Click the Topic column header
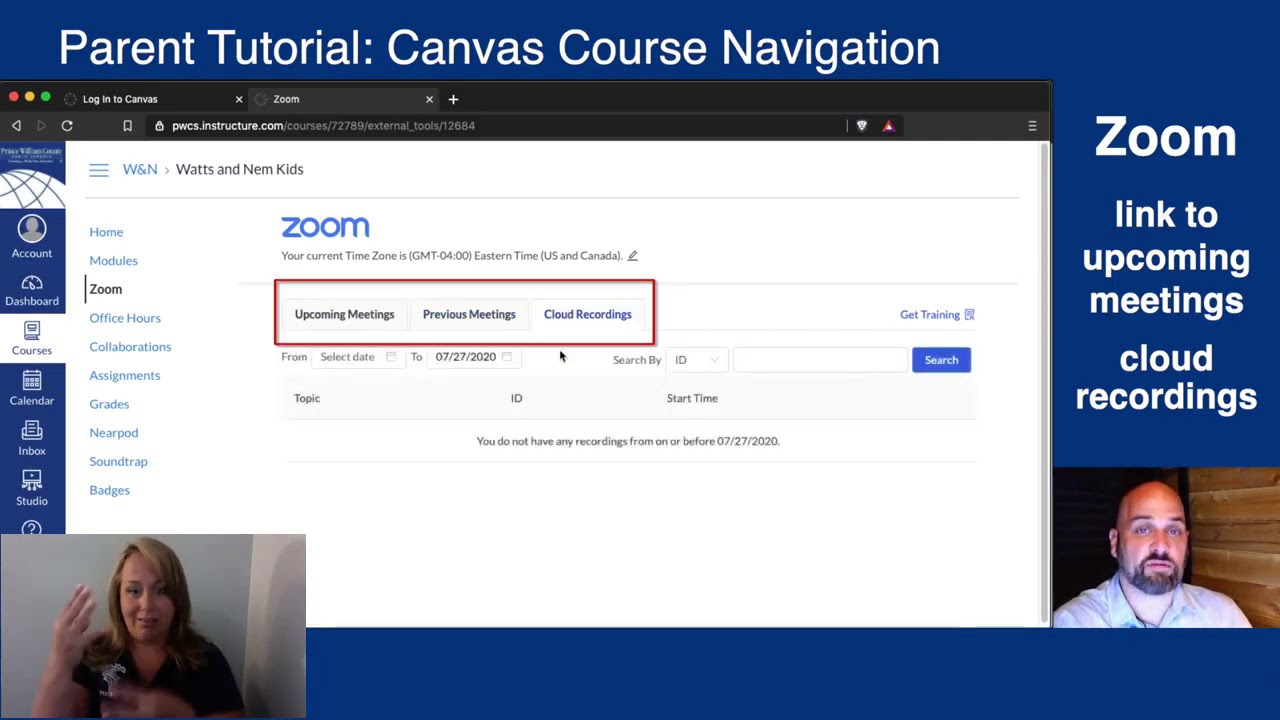1280x720 pixels. tap(307, 398)
